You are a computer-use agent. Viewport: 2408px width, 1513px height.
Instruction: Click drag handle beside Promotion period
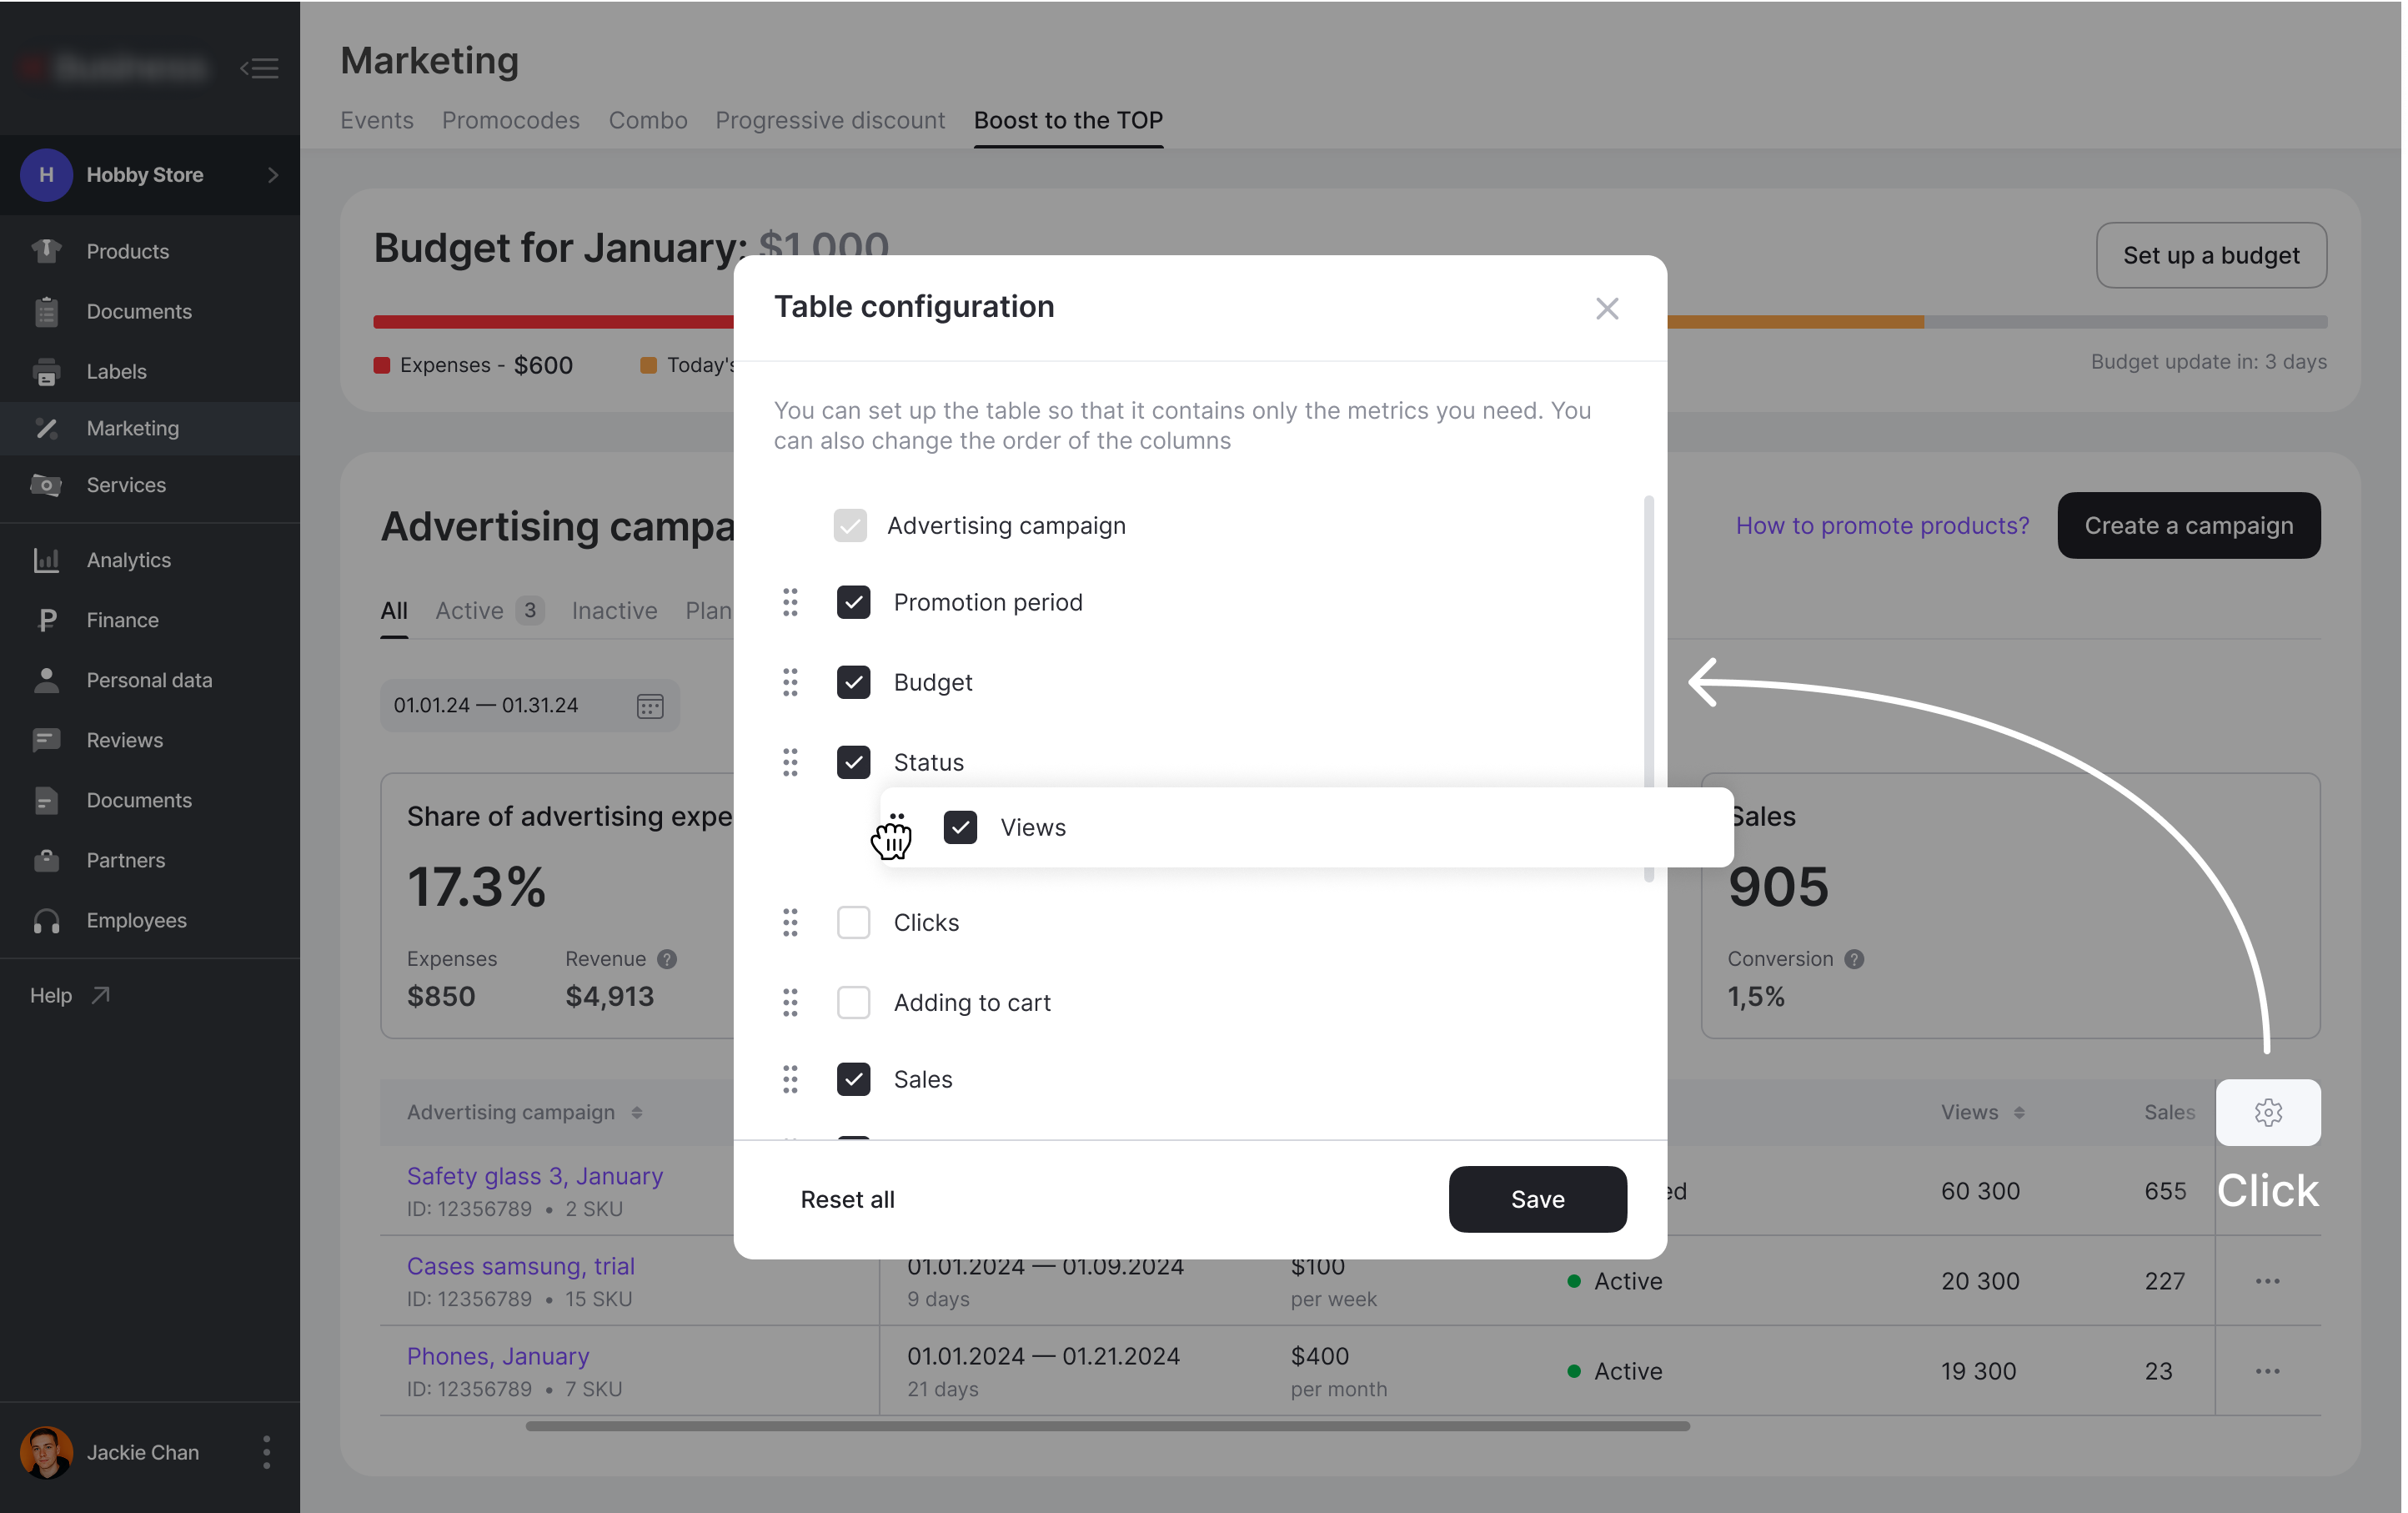(x=790, y=602)
